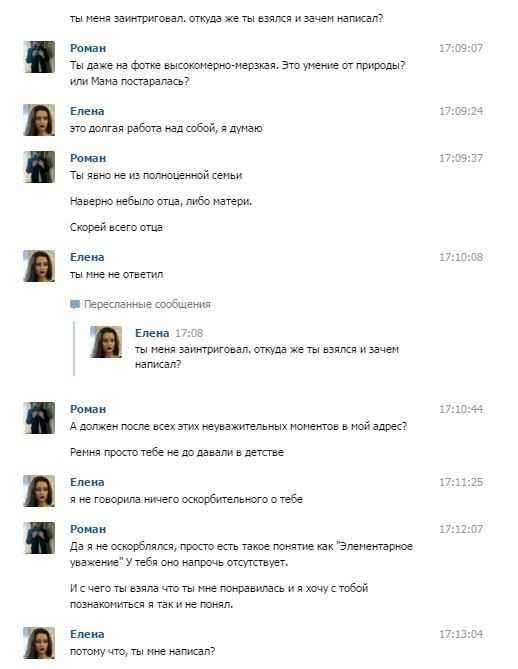Click the 17:12:07 timestamp

click(461, 529)
